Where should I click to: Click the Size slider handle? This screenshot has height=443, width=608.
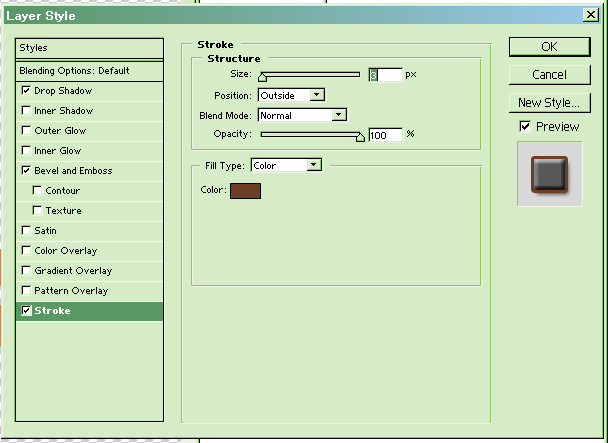263,76
